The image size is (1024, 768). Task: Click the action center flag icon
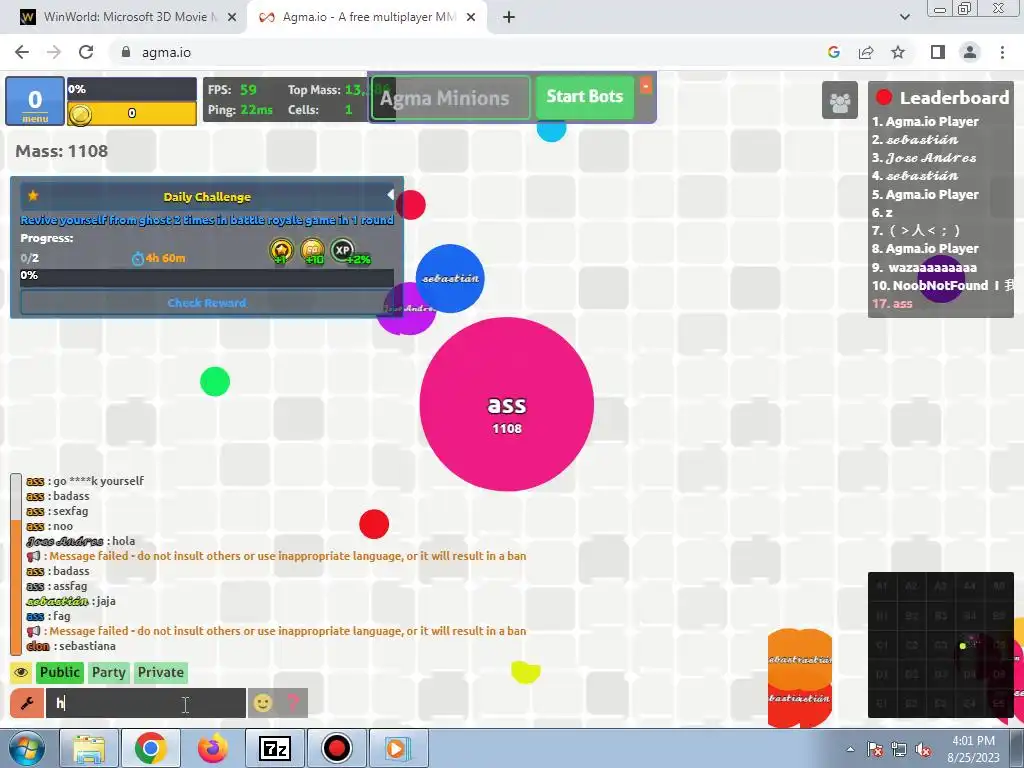[x=874, y=750]
